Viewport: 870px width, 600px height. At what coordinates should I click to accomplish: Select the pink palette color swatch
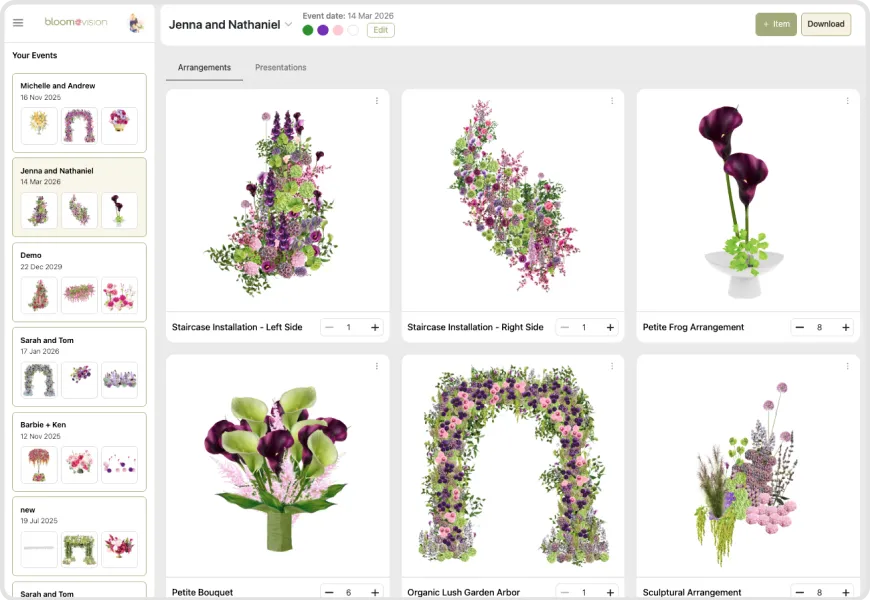coord(338,30)
